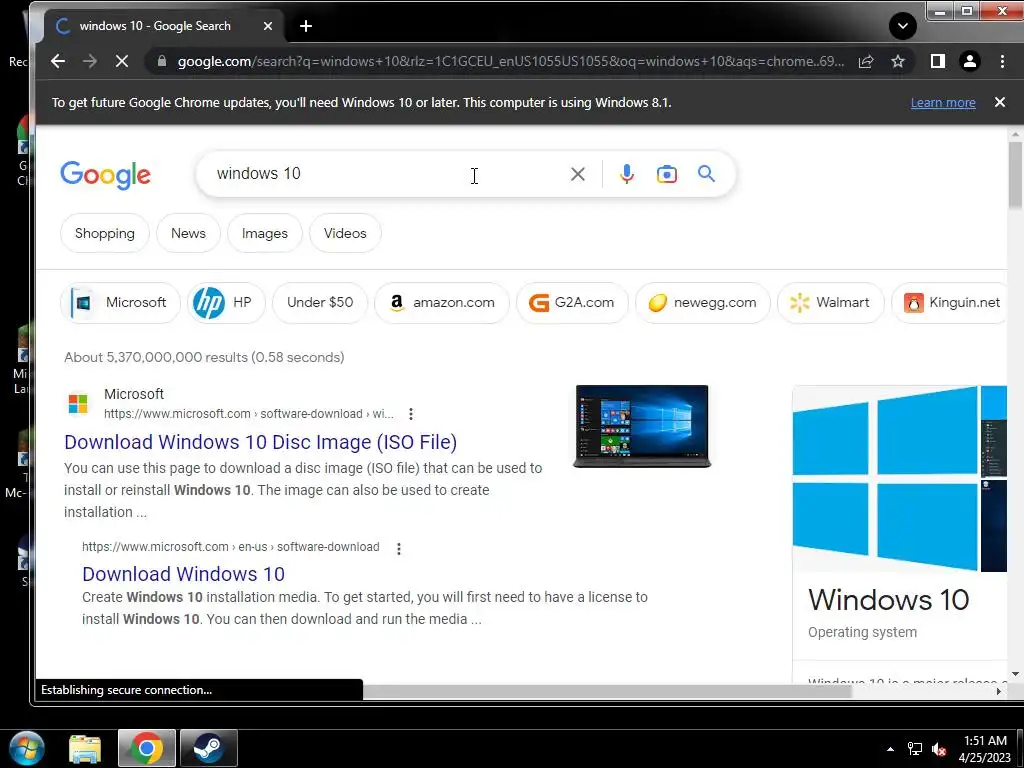This screenshot has width=1024, height=768.
Task: Open the Download Windows 10 sub-result link
Action: click(184, 574)
